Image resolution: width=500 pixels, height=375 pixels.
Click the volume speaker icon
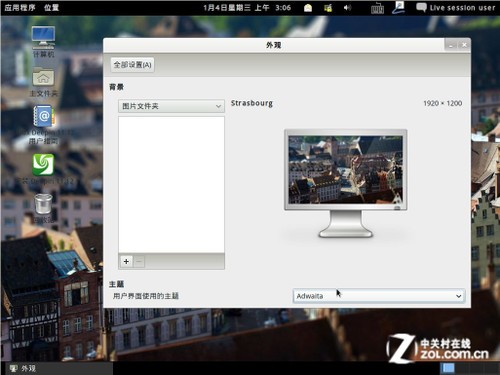click(x=347, y=8)
